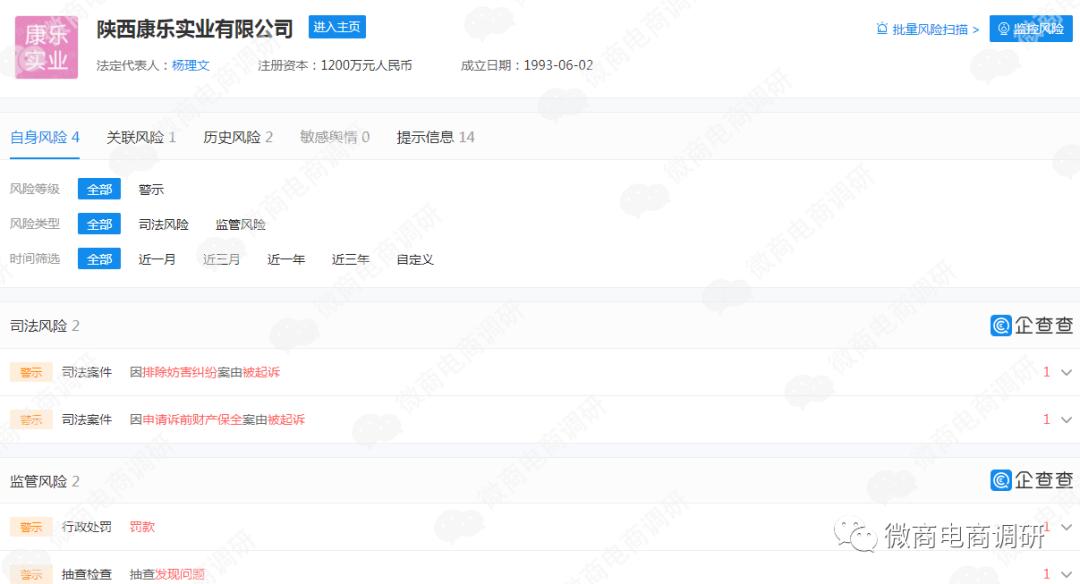Click the 监管风险 2 section heading
Screen dimensions: 1080x584
pos(45,481)
